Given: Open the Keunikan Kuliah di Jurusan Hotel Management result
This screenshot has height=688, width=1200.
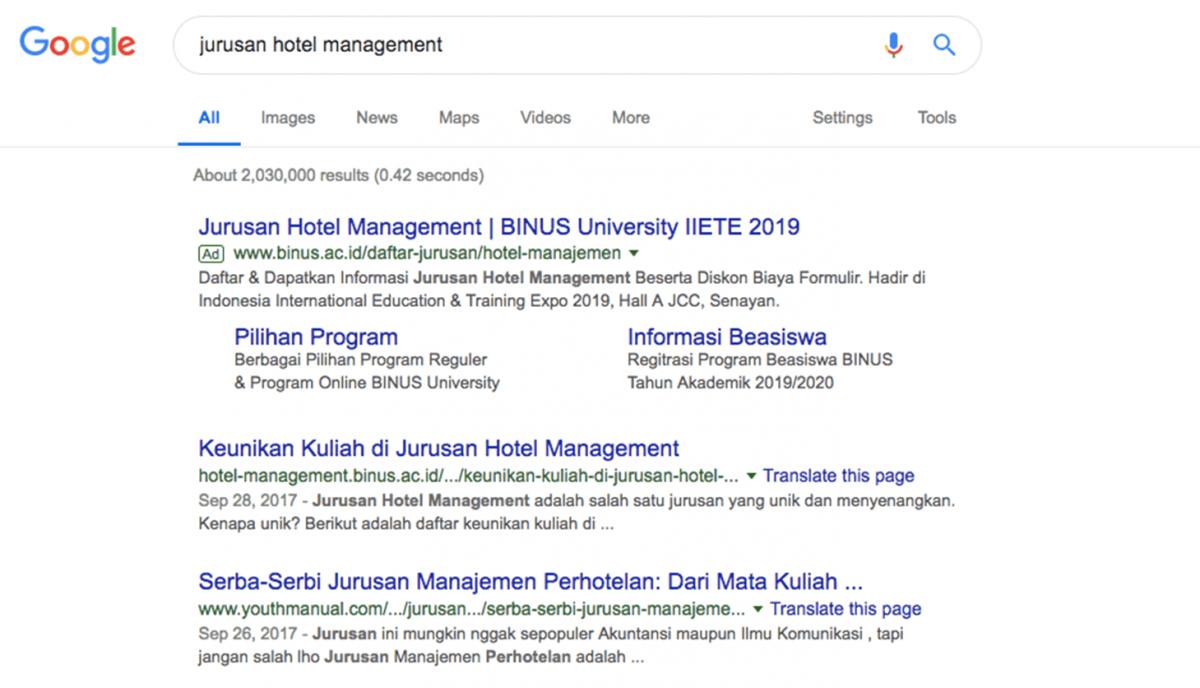Looking at the screenshot, I should point(439,448).
